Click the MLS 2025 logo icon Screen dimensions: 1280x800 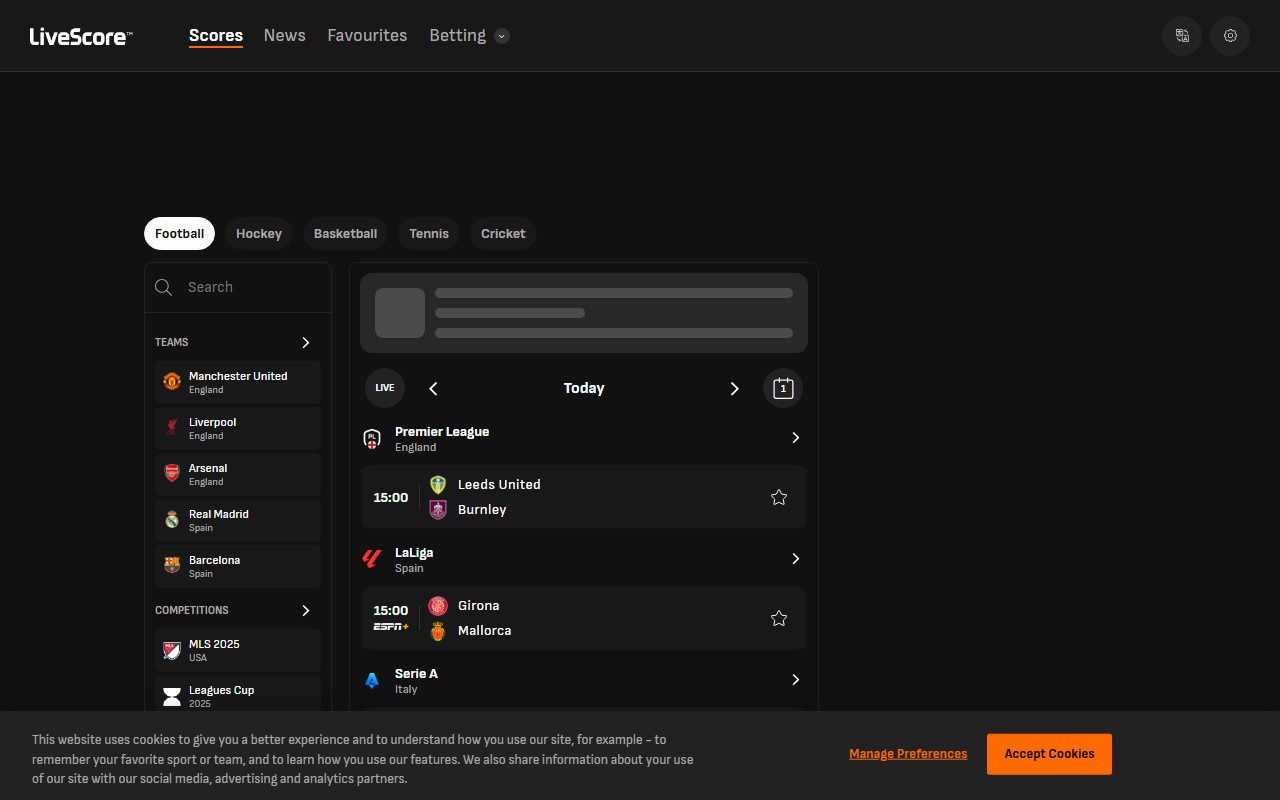pyautogui.click(x=172, y=650)
